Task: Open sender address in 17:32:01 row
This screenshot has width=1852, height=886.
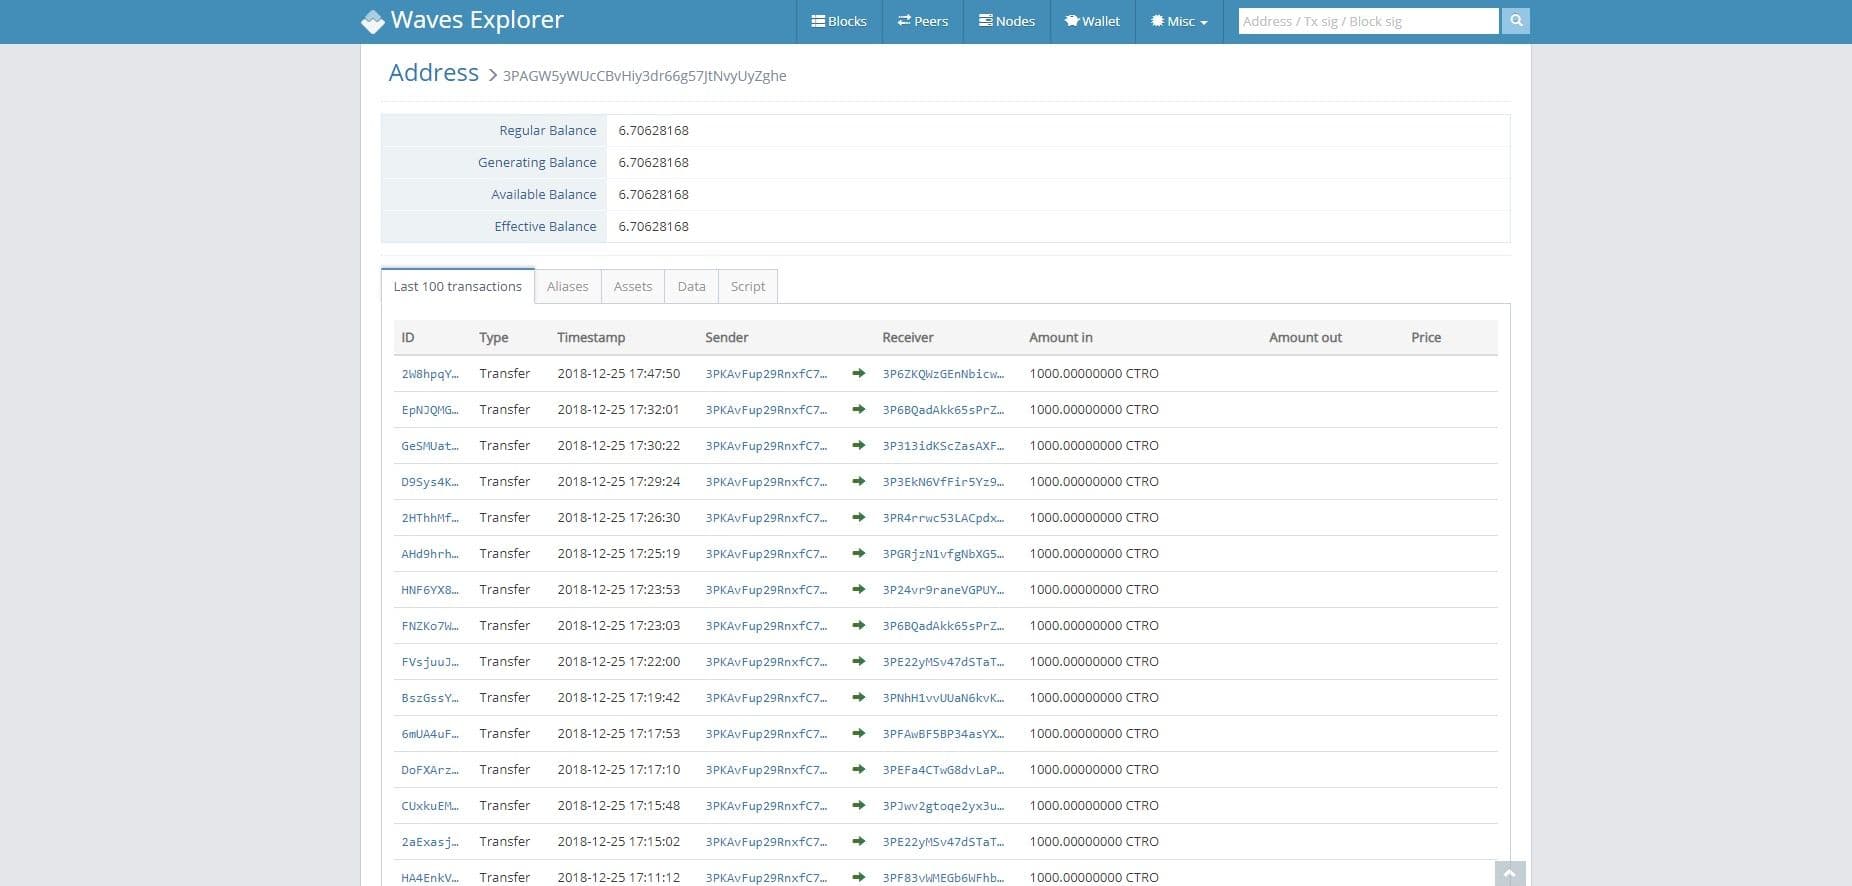Action: [766, 410]
